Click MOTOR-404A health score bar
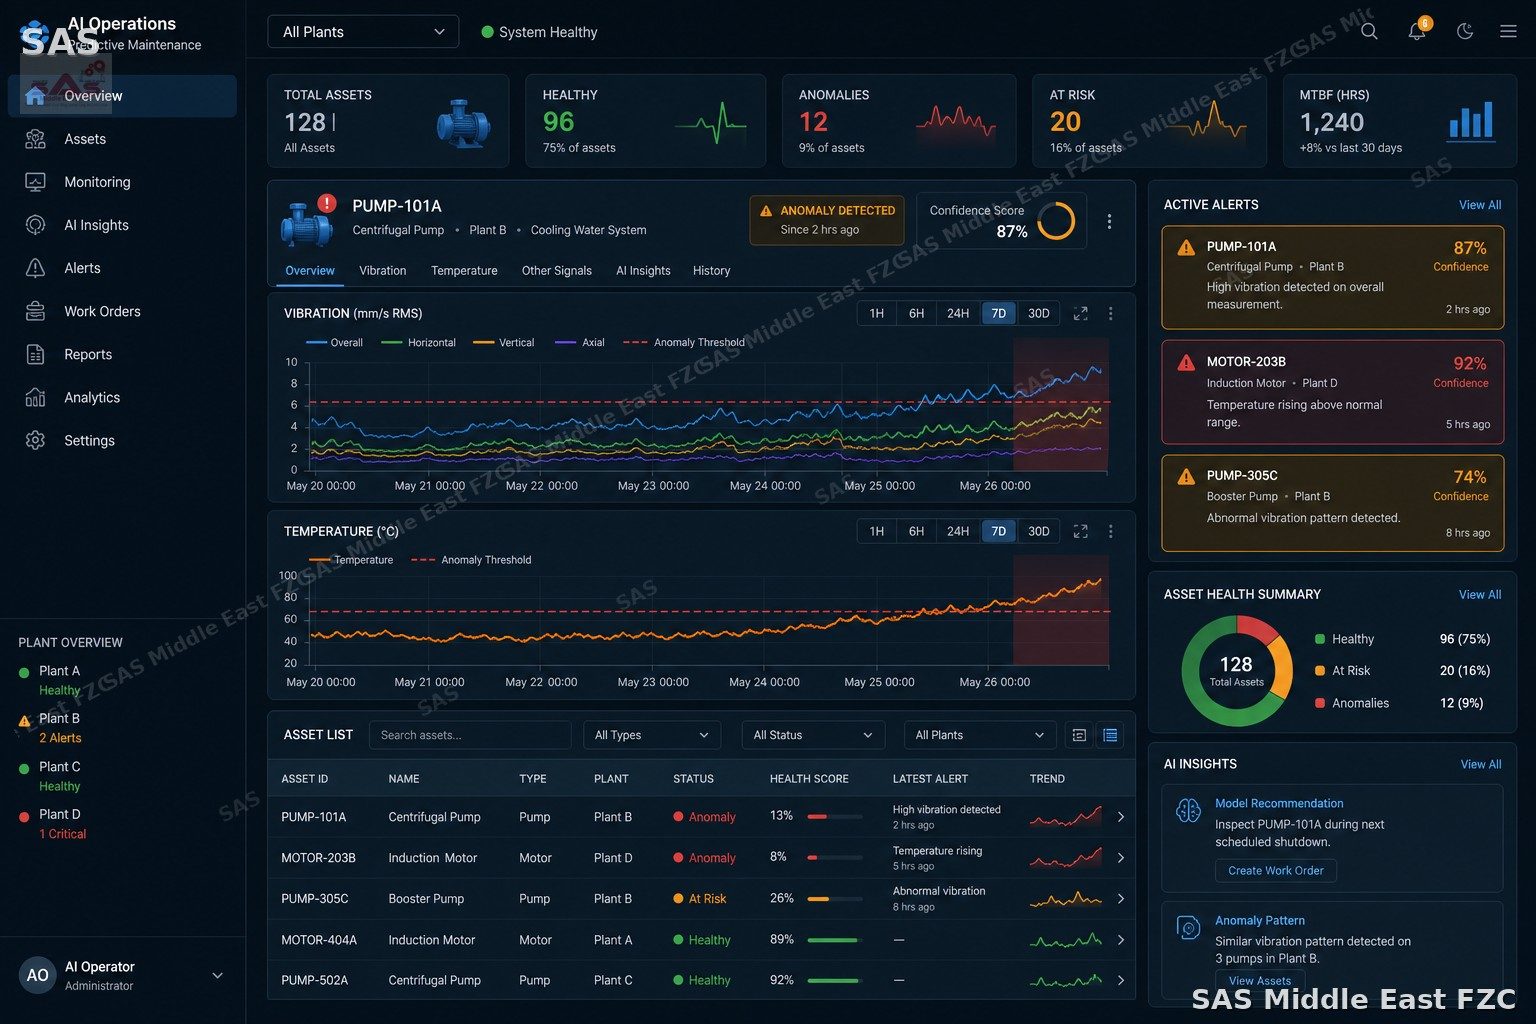1536x1024 pixels. [x=835, y=940]
